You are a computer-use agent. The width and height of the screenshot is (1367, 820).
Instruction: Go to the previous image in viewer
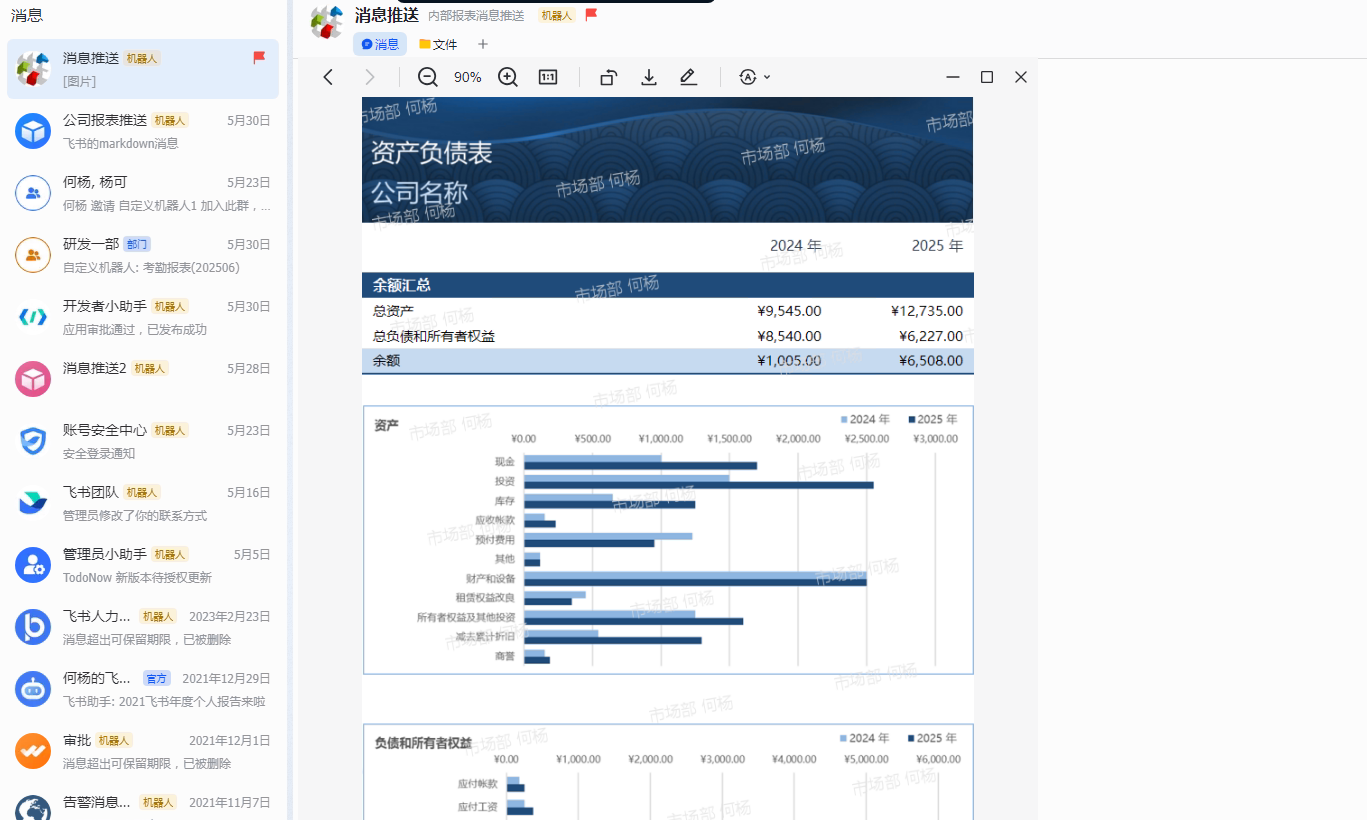328,77
